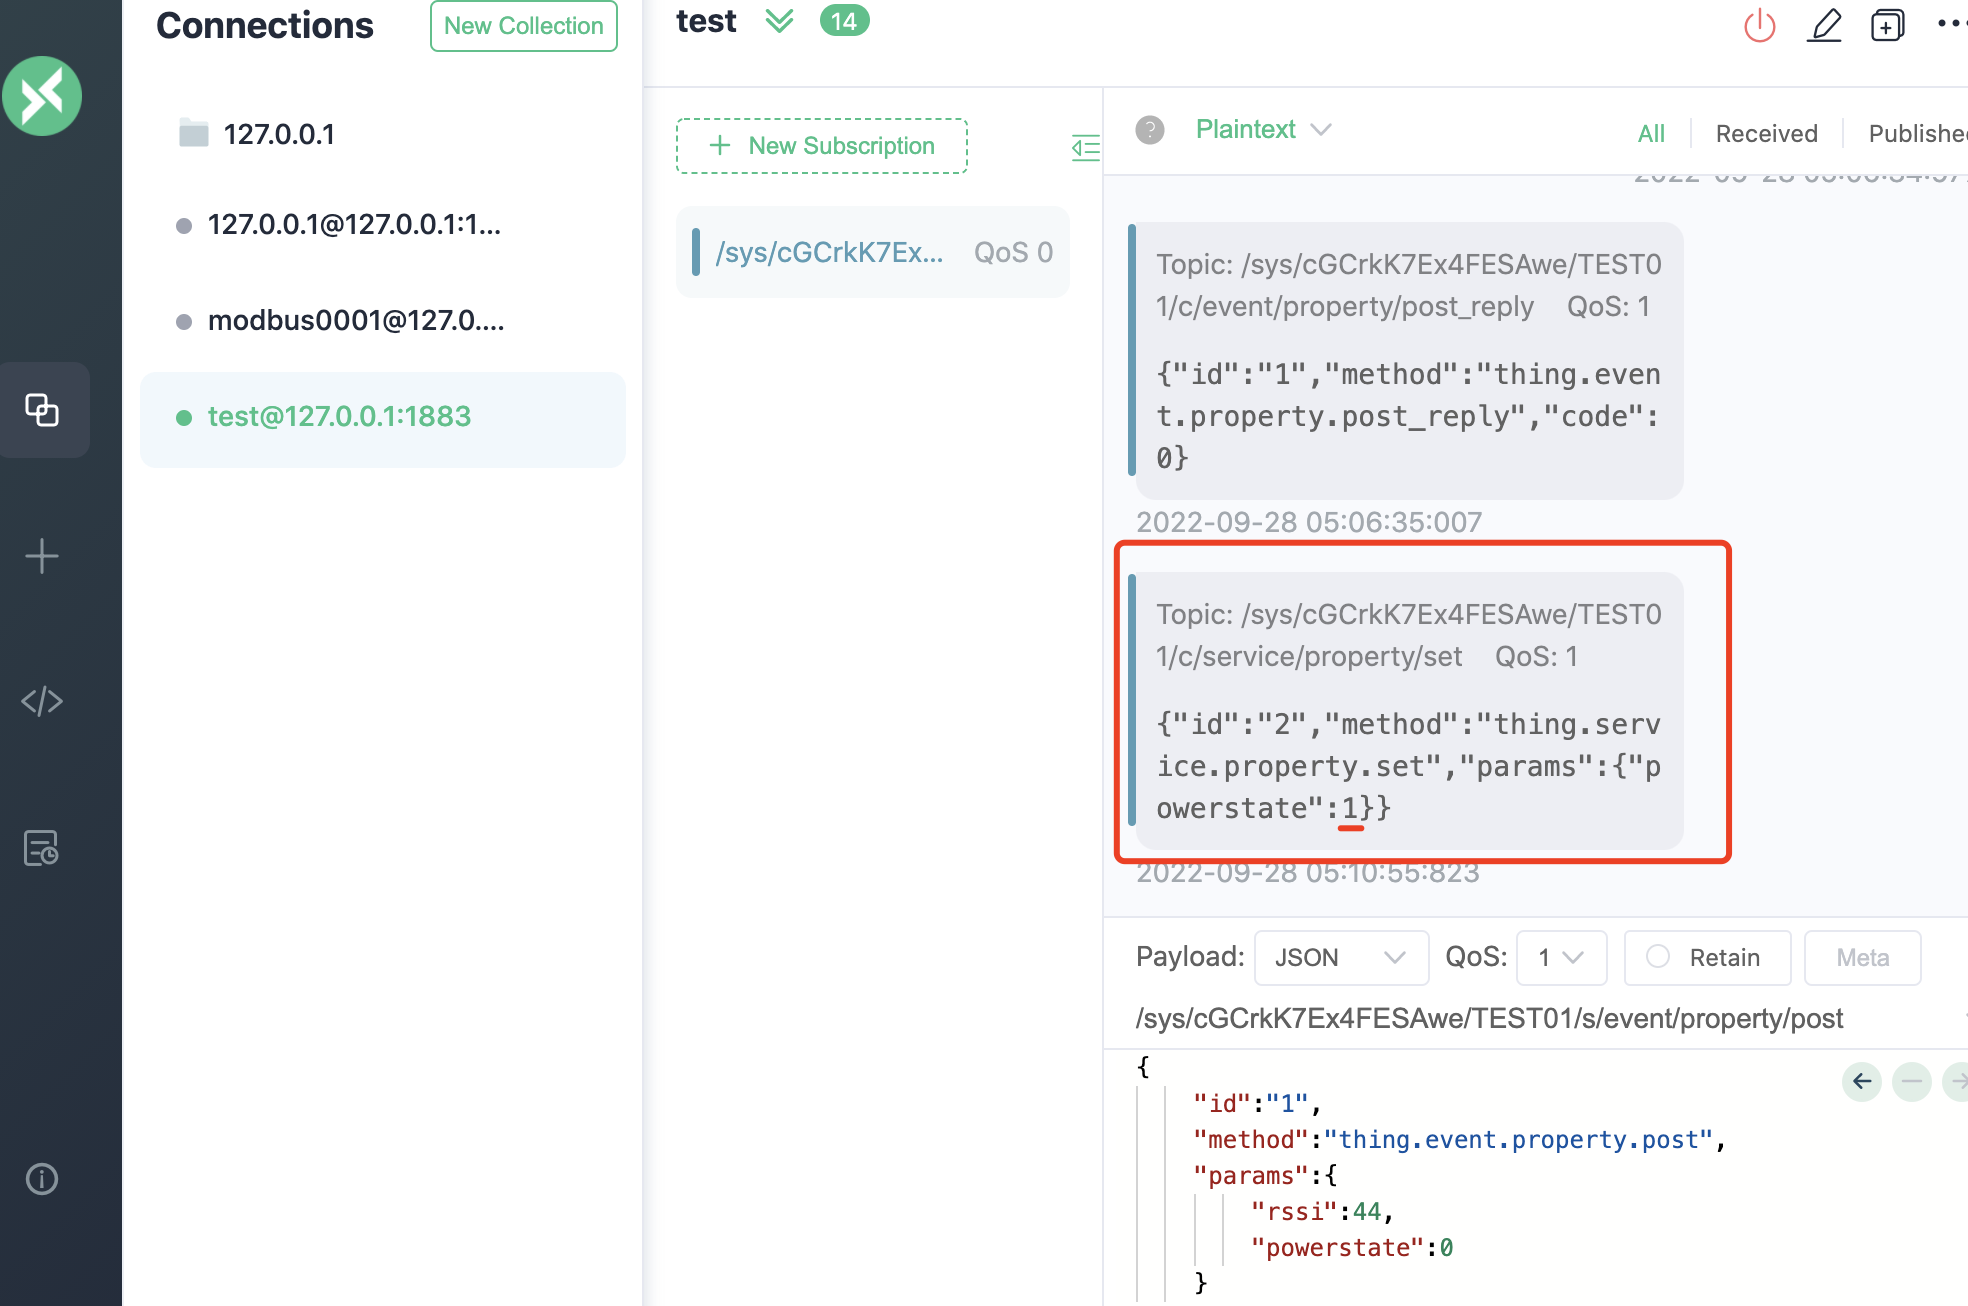Select the /sys/cGCrkK7Ex... subscription color bar
1968x1306 pixels.
(x=696, y=252)
